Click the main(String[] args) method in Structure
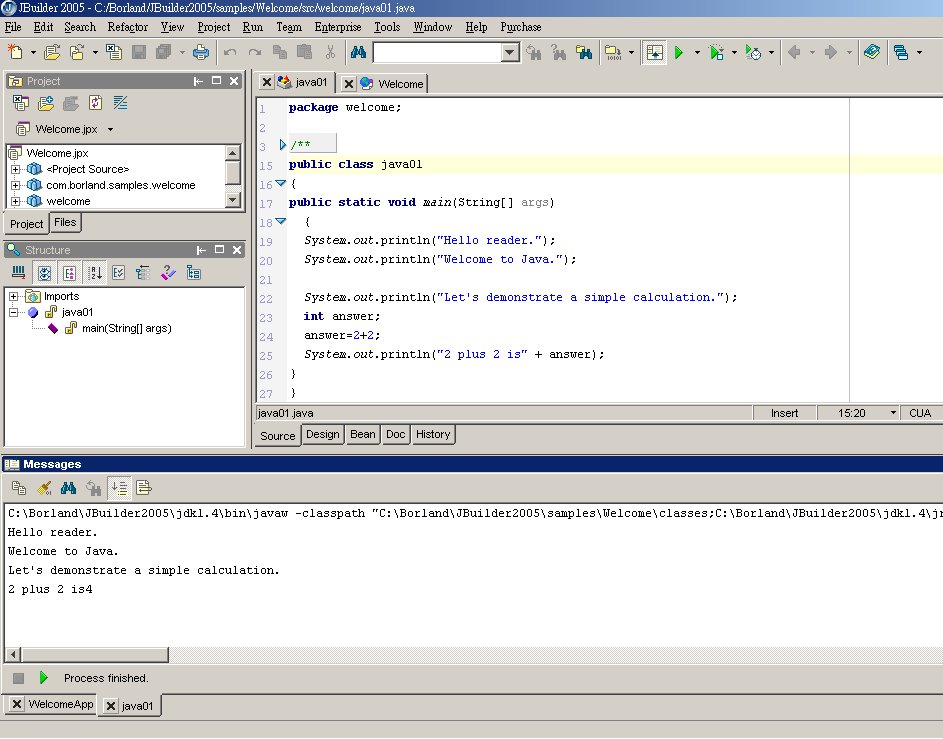Image resolution: width=943 pixels, height=739 pixels. pyautogui.click(x=127, y=328)
